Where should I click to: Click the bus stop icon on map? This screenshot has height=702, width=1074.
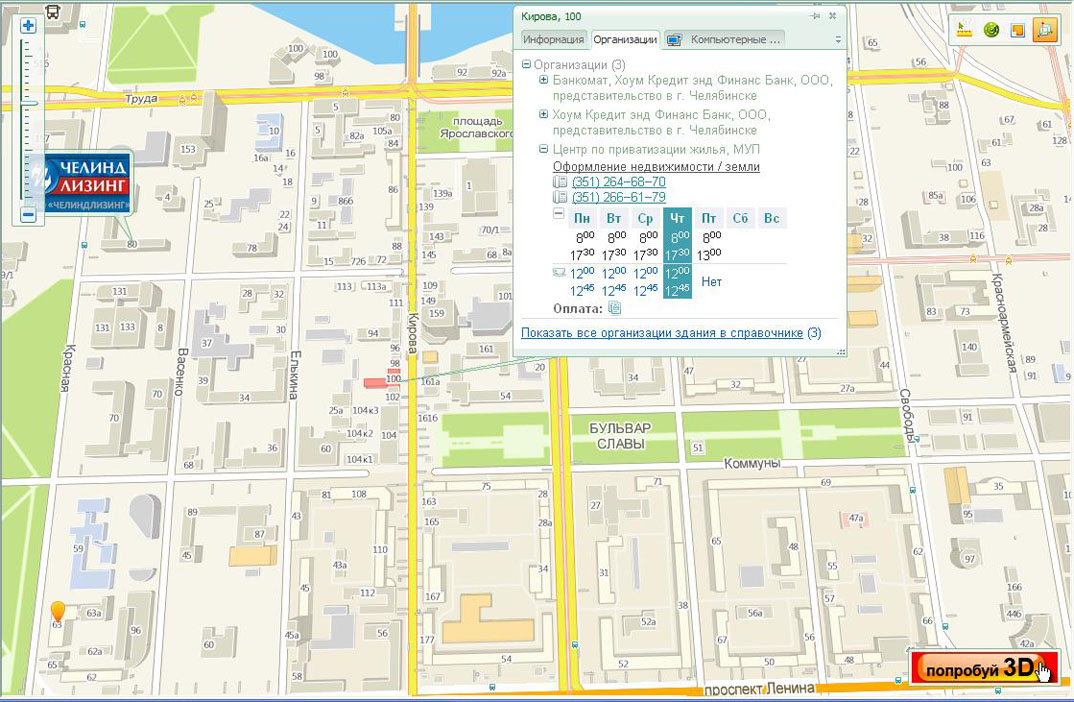coord(52,12)
